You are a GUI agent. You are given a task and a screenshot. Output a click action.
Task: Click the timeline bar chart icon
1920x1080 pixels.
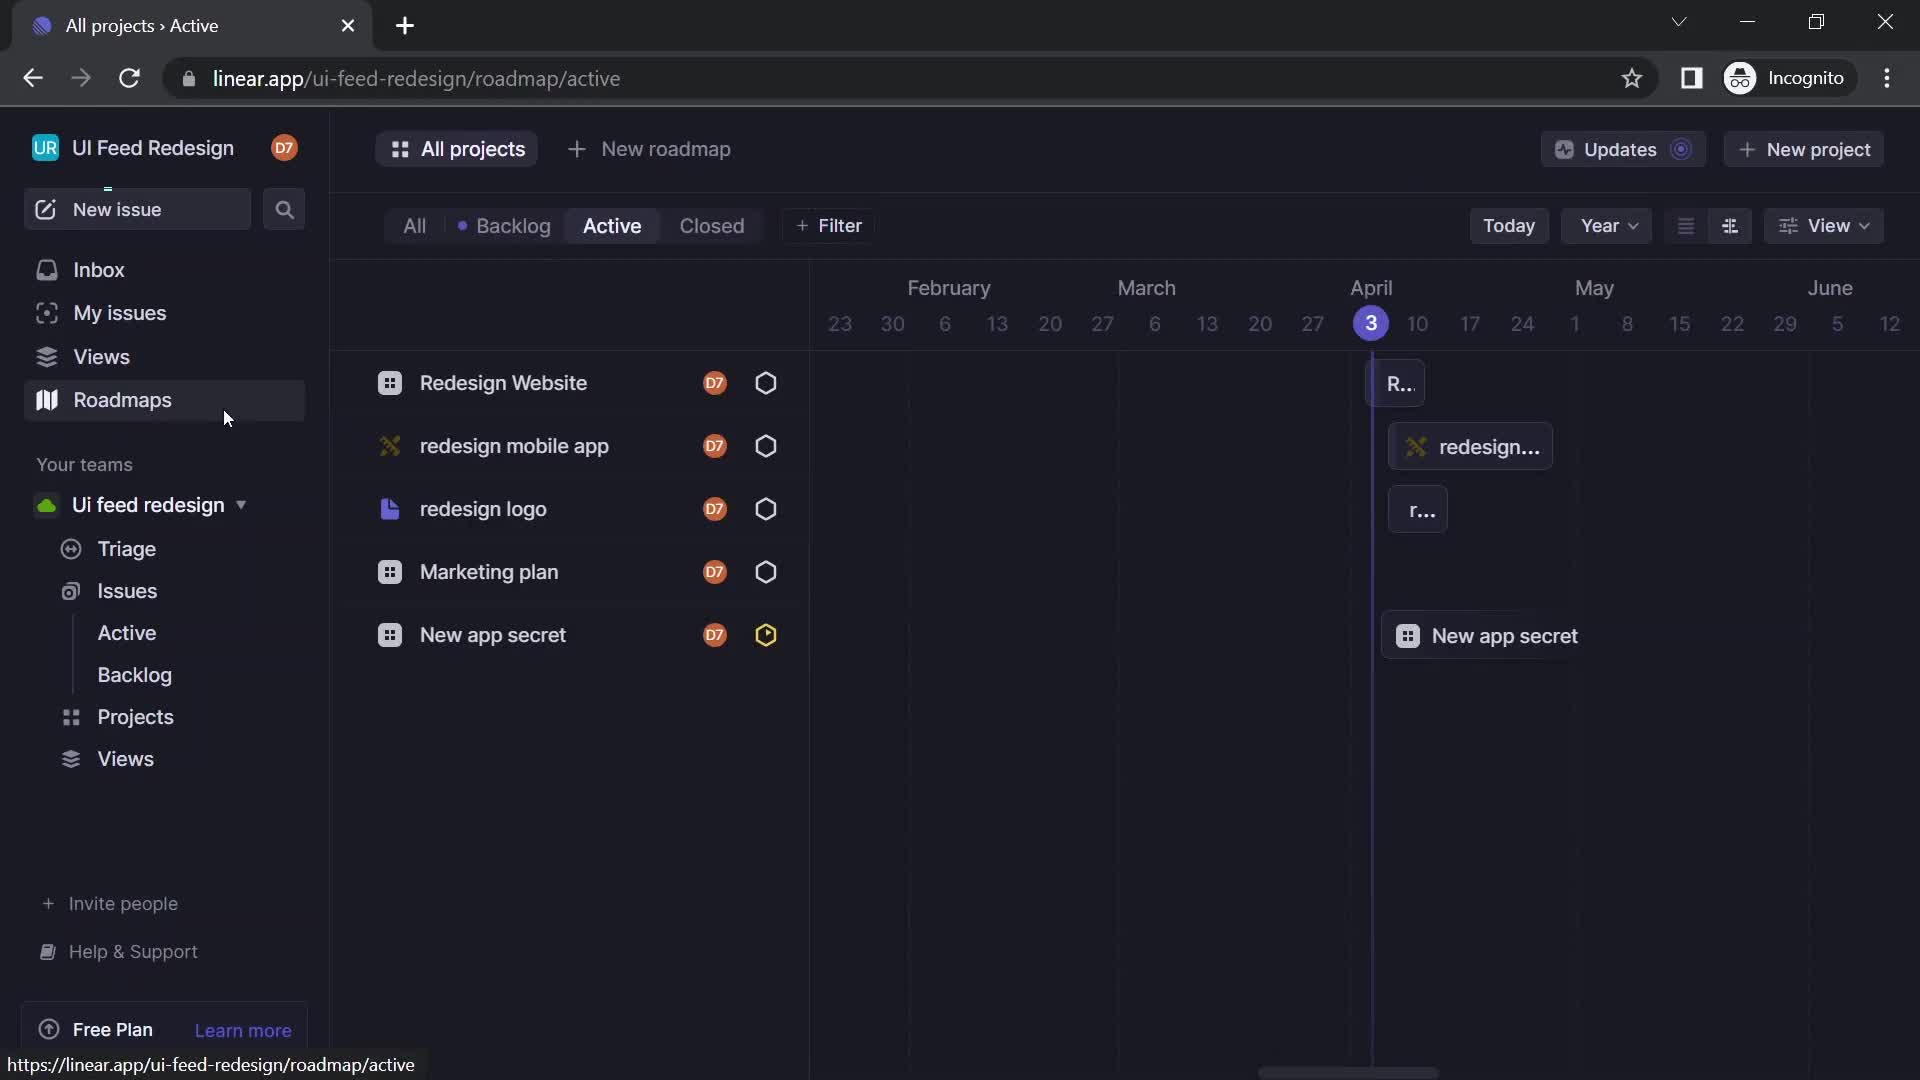(x=1729, y=224)
